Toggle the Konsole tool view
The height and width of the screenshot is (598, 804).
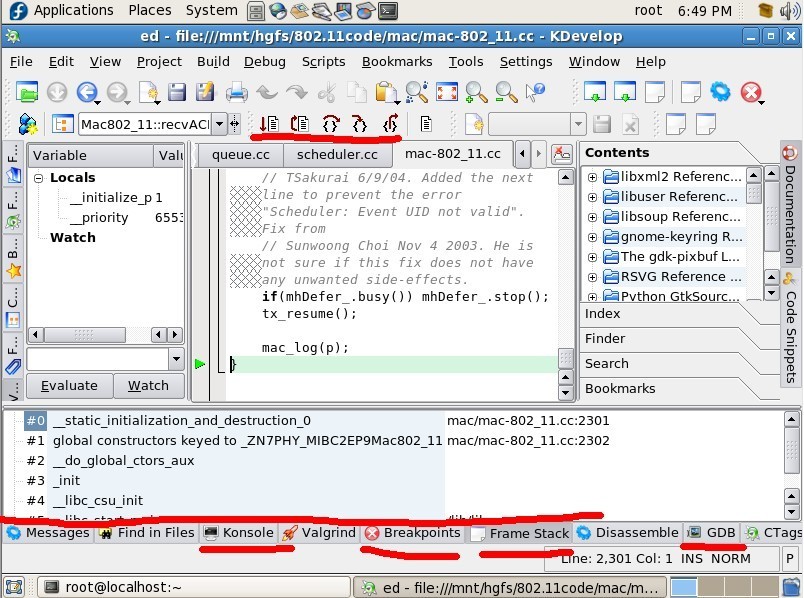240,533
